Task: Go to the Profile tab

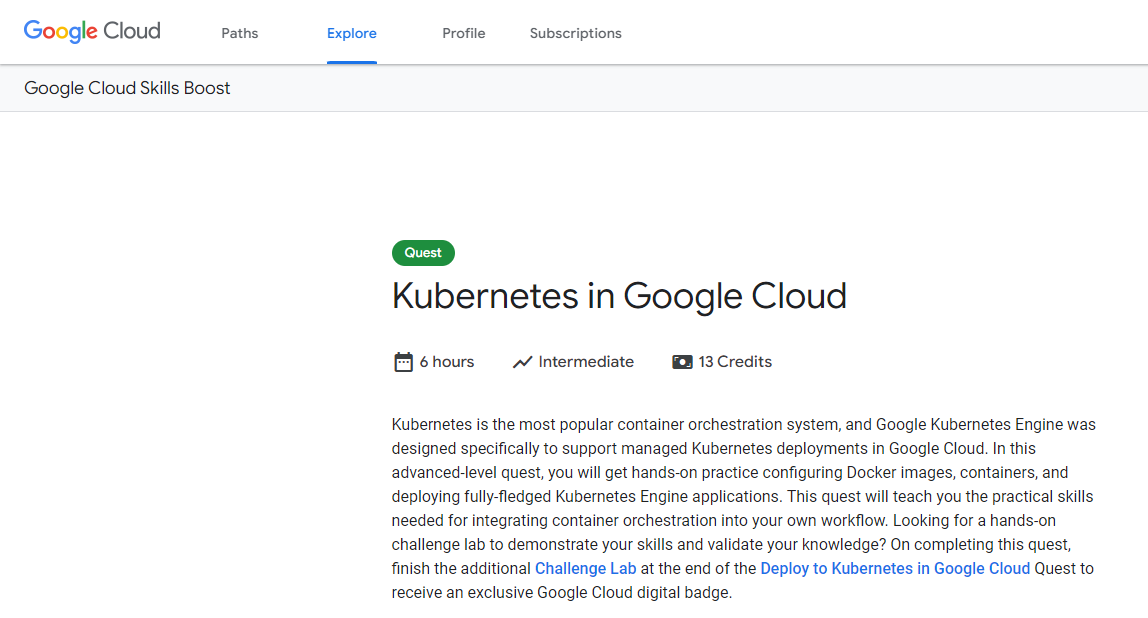Action: [463, 33]
